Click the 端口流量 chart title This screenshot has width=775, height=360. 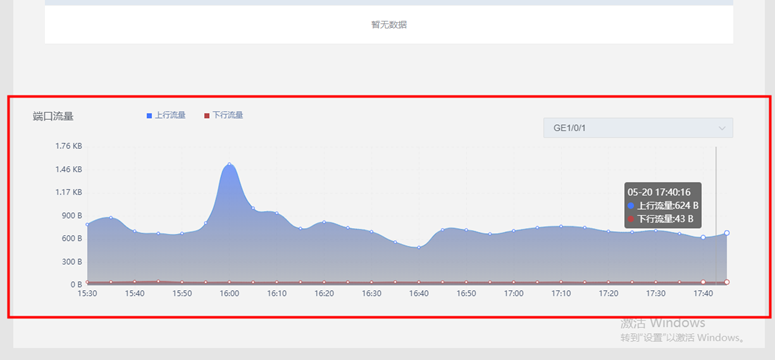click(x=53, y=117)
